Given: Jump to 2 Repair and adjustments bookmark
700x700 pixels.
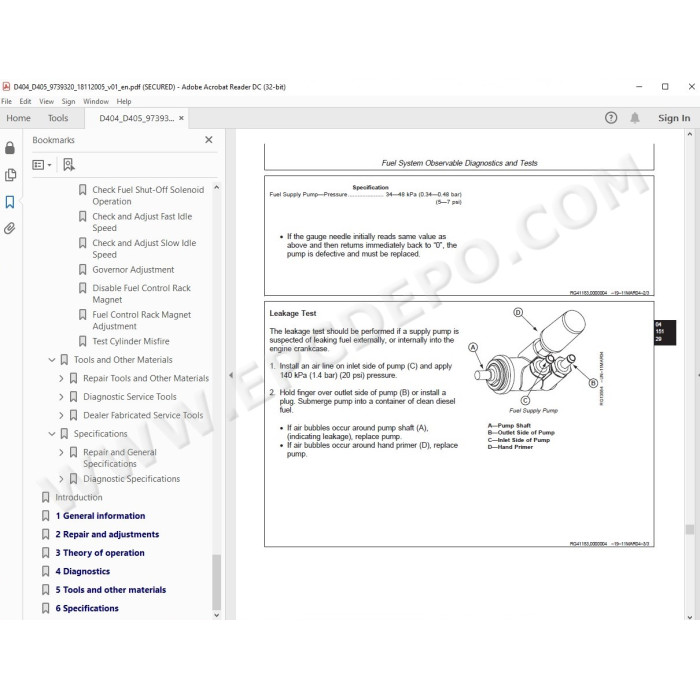Looking at the screenshot, I should click(107, 534).
